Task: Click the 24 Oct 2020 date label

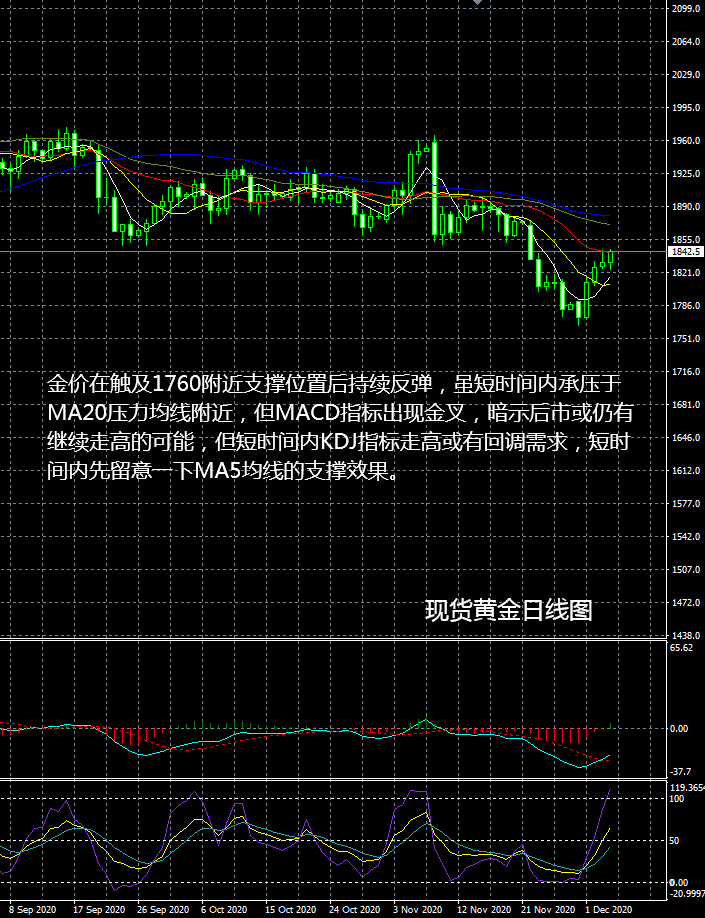Action: point(355,910)
